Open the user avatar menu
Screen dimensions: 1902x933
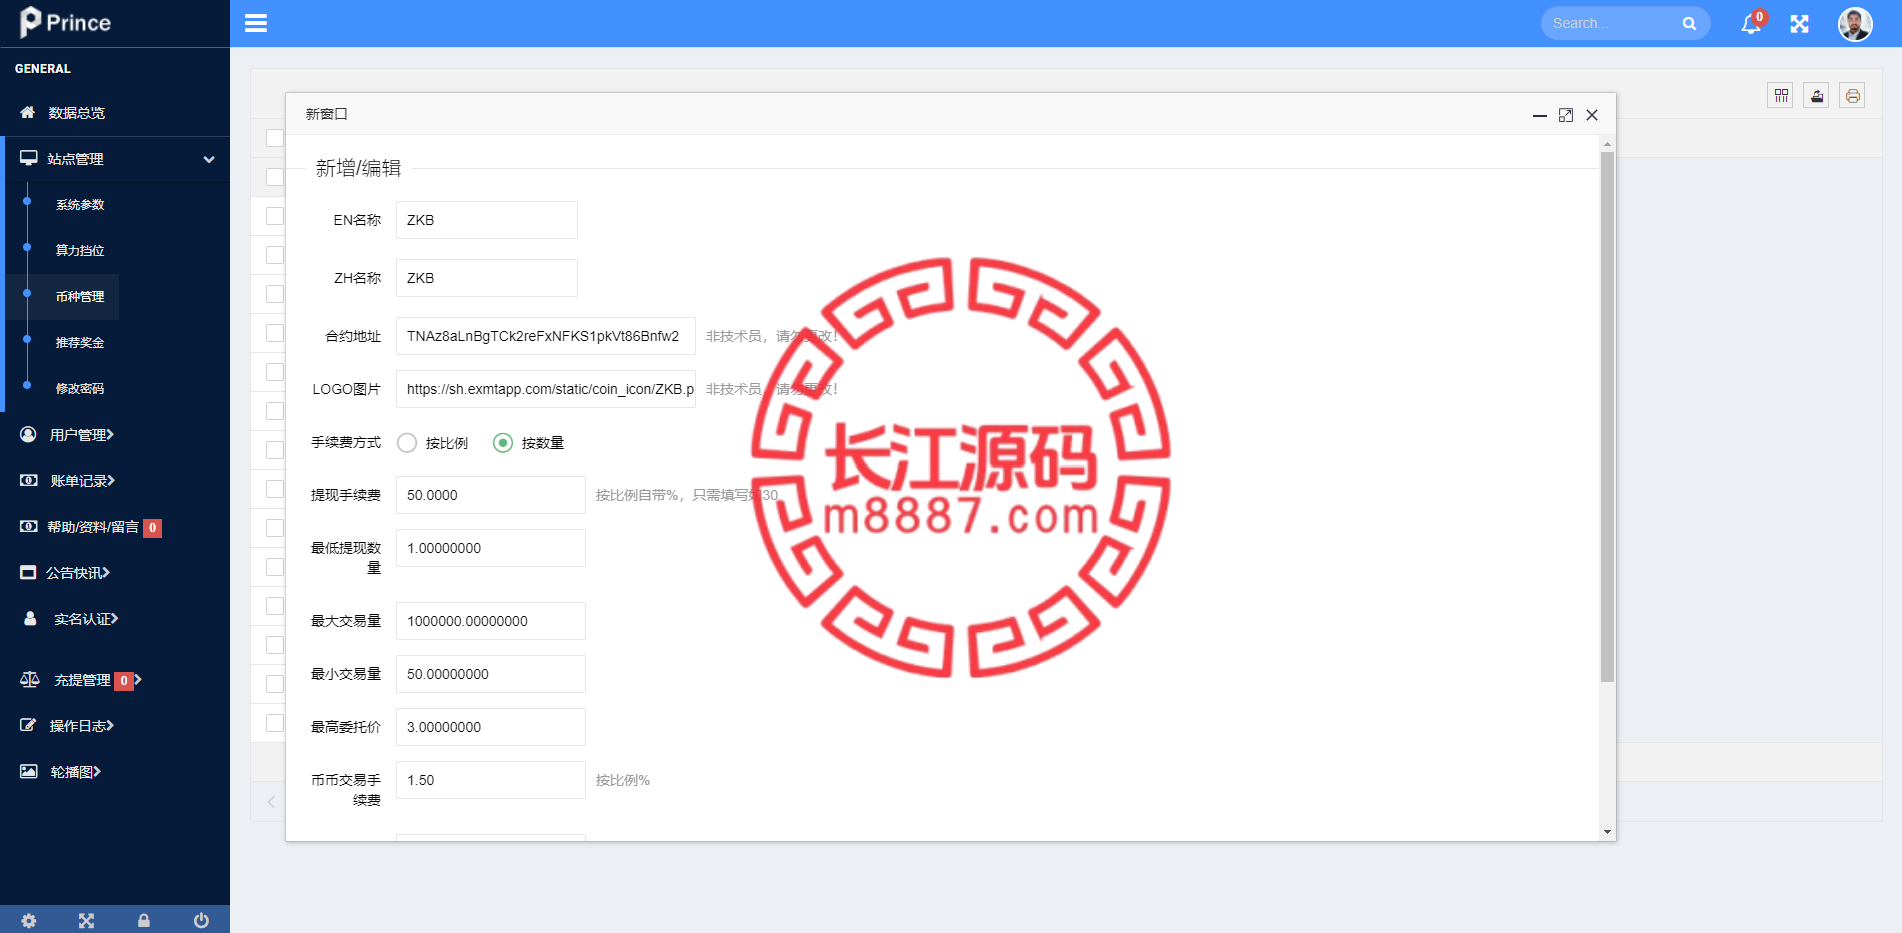[x=1855, y=24]
